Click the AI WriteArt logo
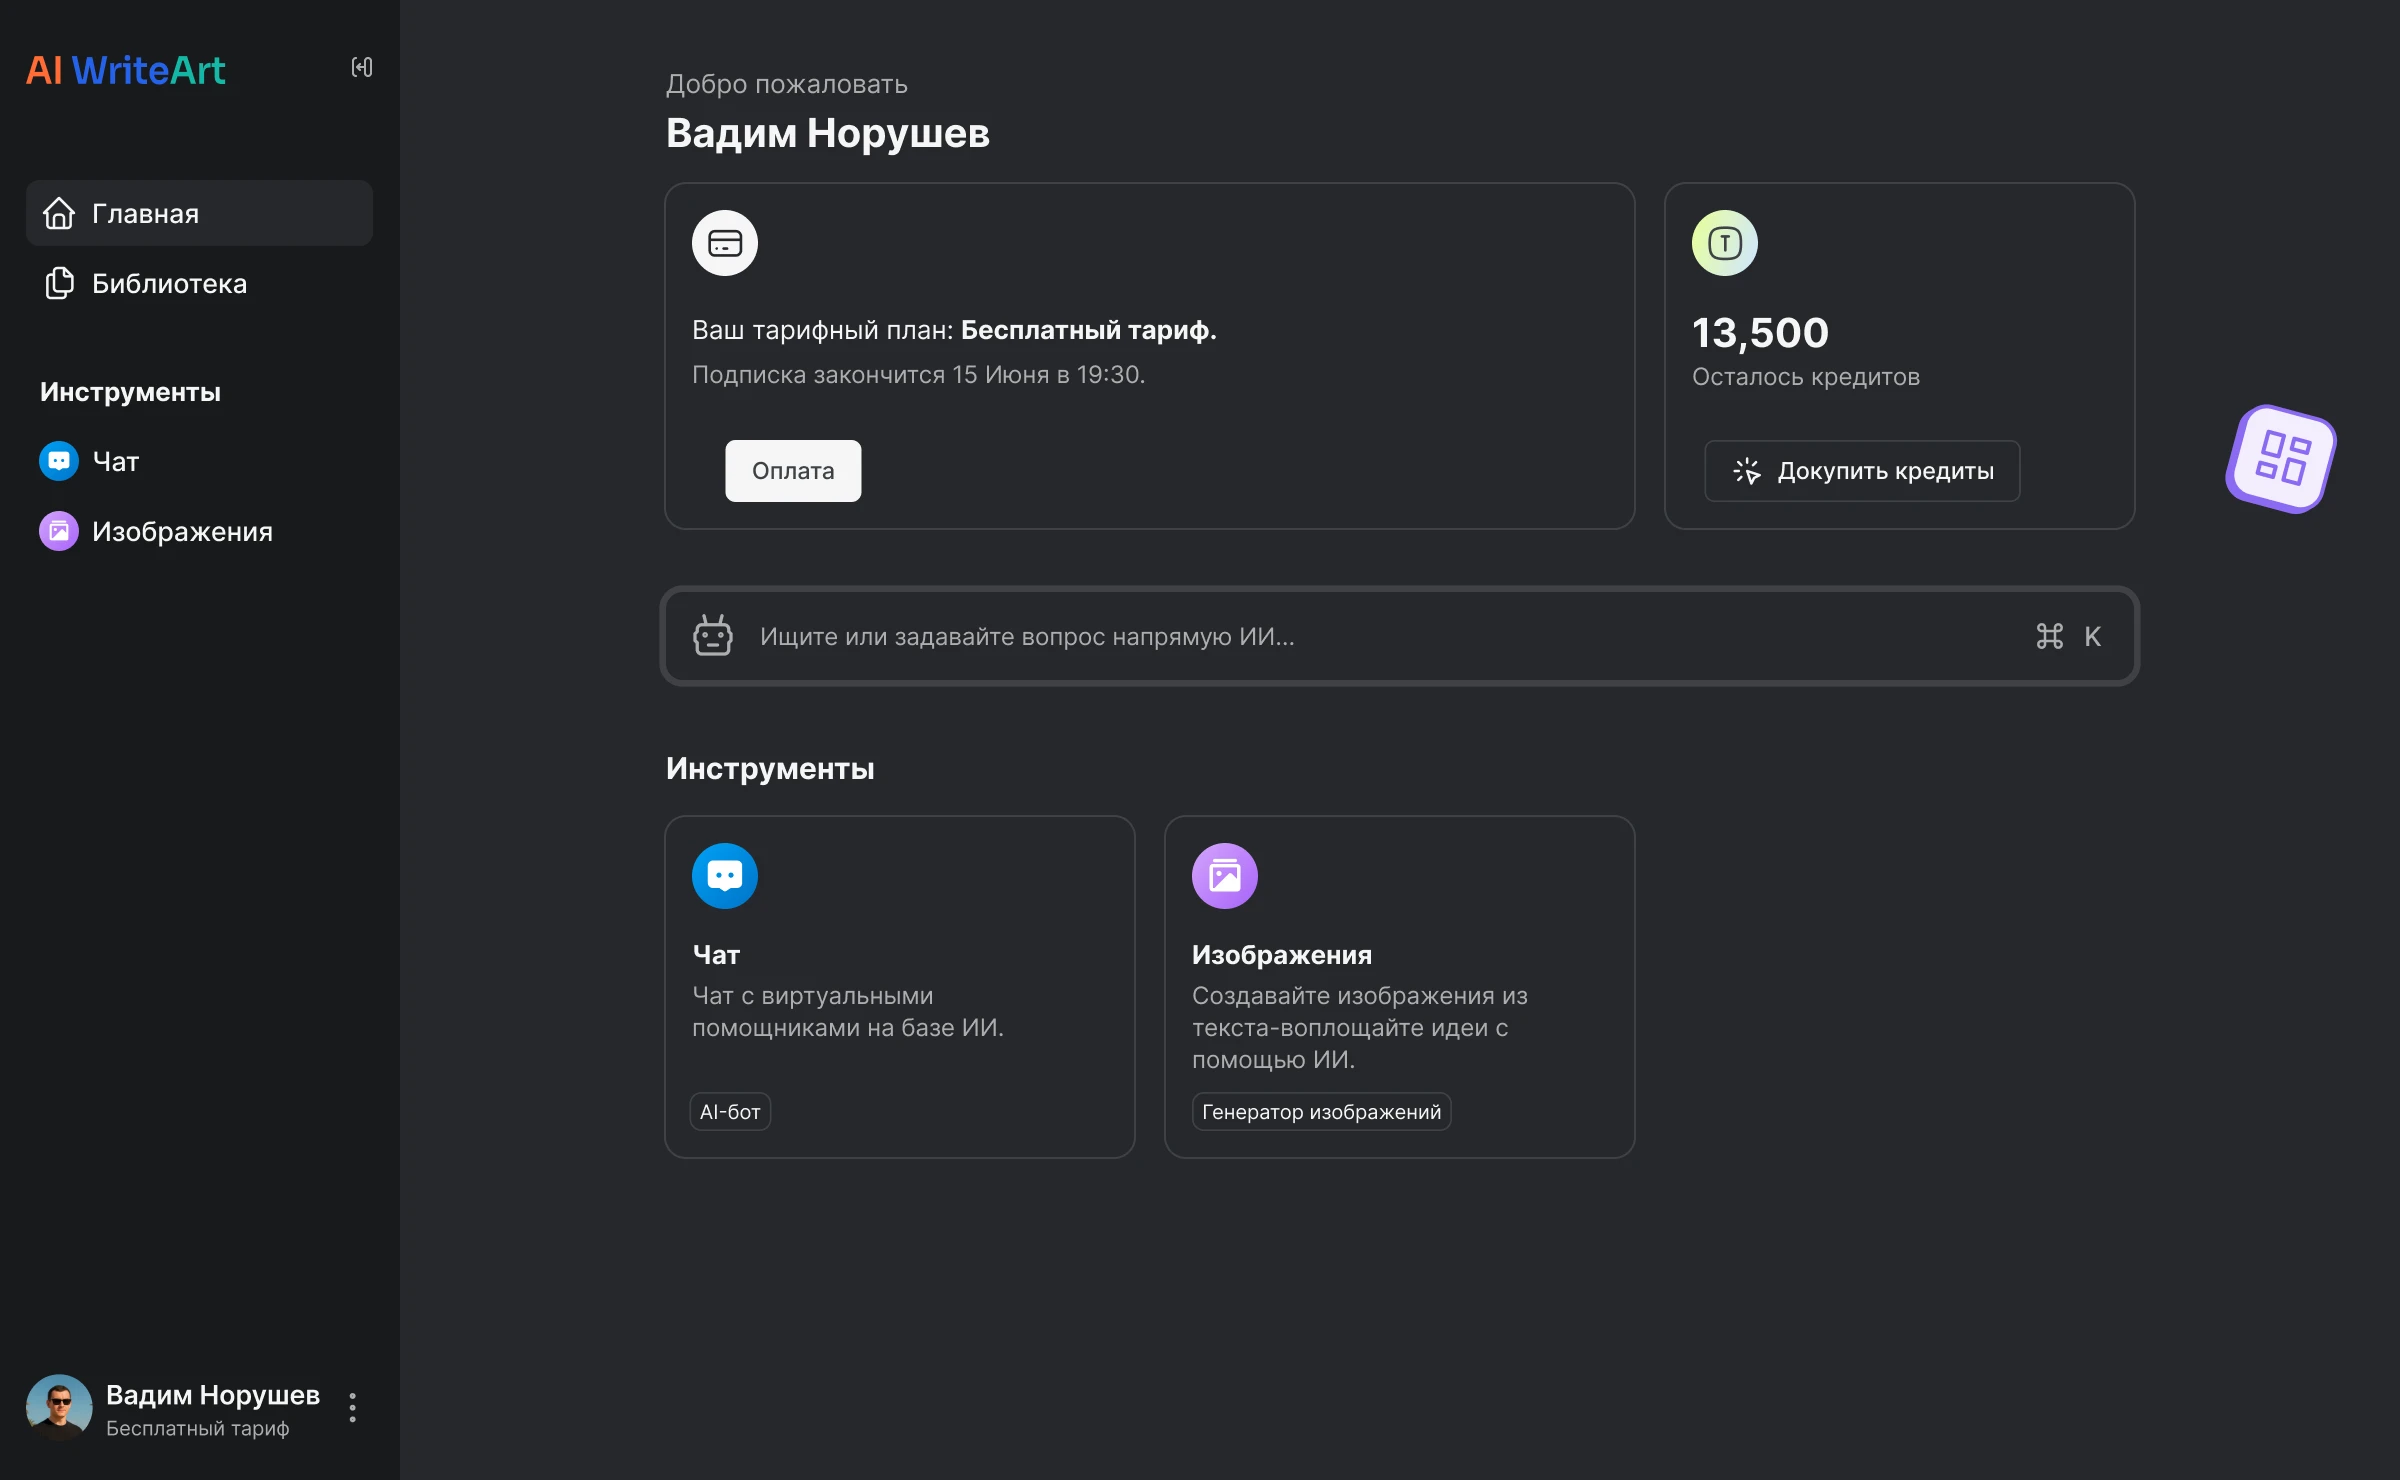Viewport: 2400px width, 1480px height. coord(126,70)
